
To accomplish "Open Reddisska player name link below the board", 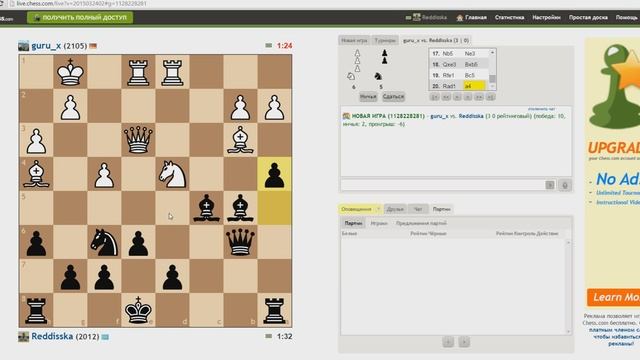I will pyautogui.click(x=52, y=336).
